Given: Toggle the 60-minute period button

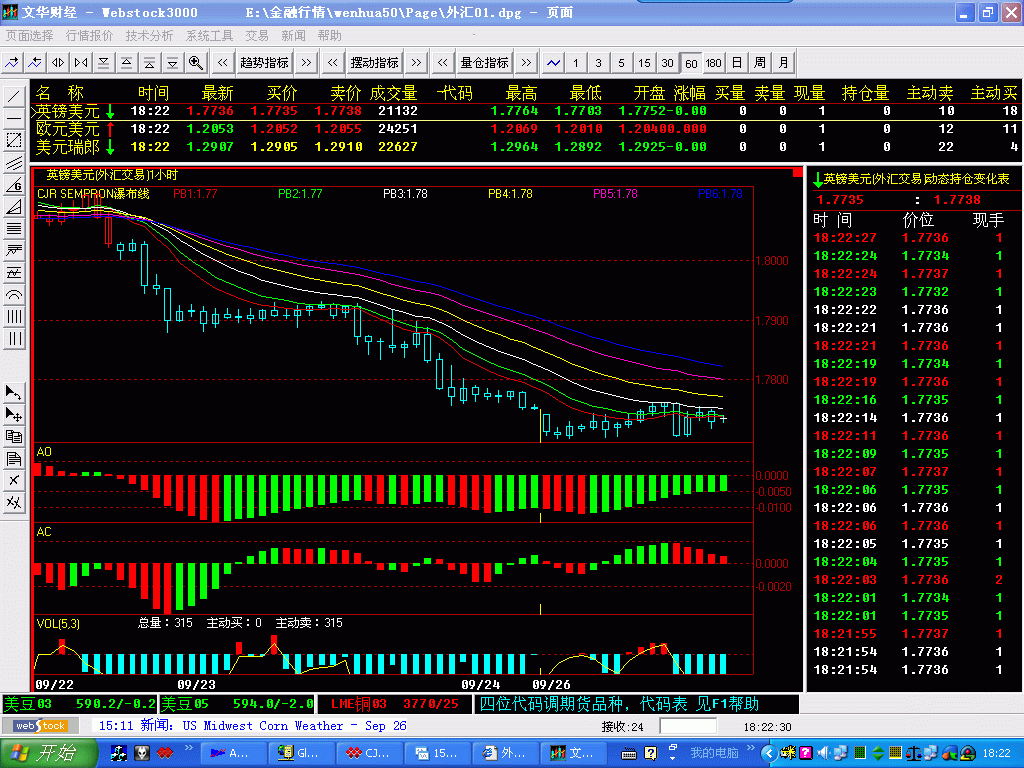Looking at the screenshot, I should point(691,63).
